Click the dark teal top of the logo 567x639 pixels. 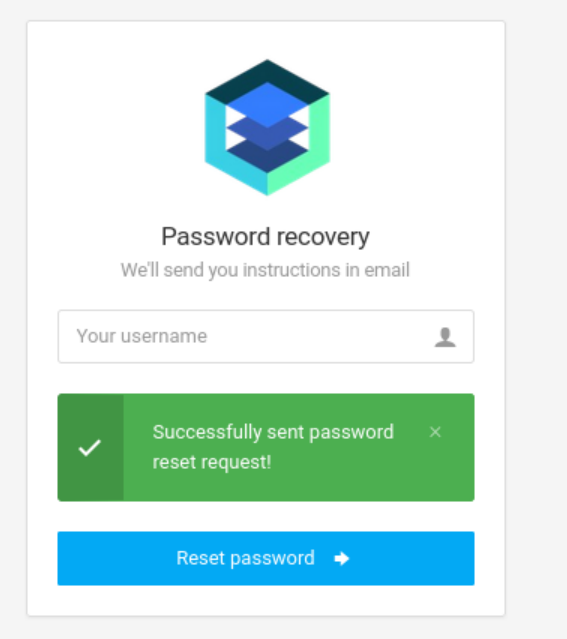coord(267,73)
